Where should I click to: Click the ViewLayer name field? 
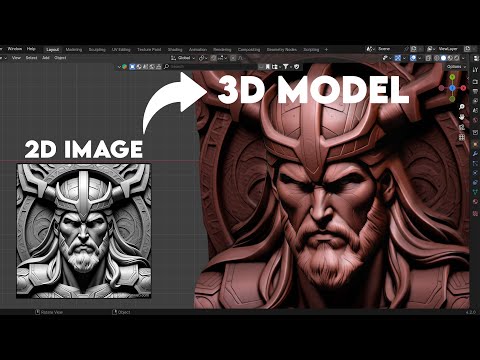(449, 49)
